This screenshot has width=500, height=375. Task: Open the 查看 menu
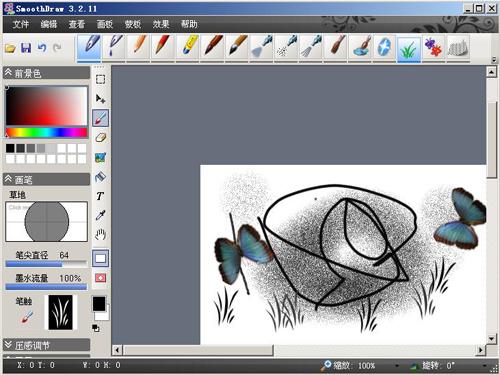(77, 24)
